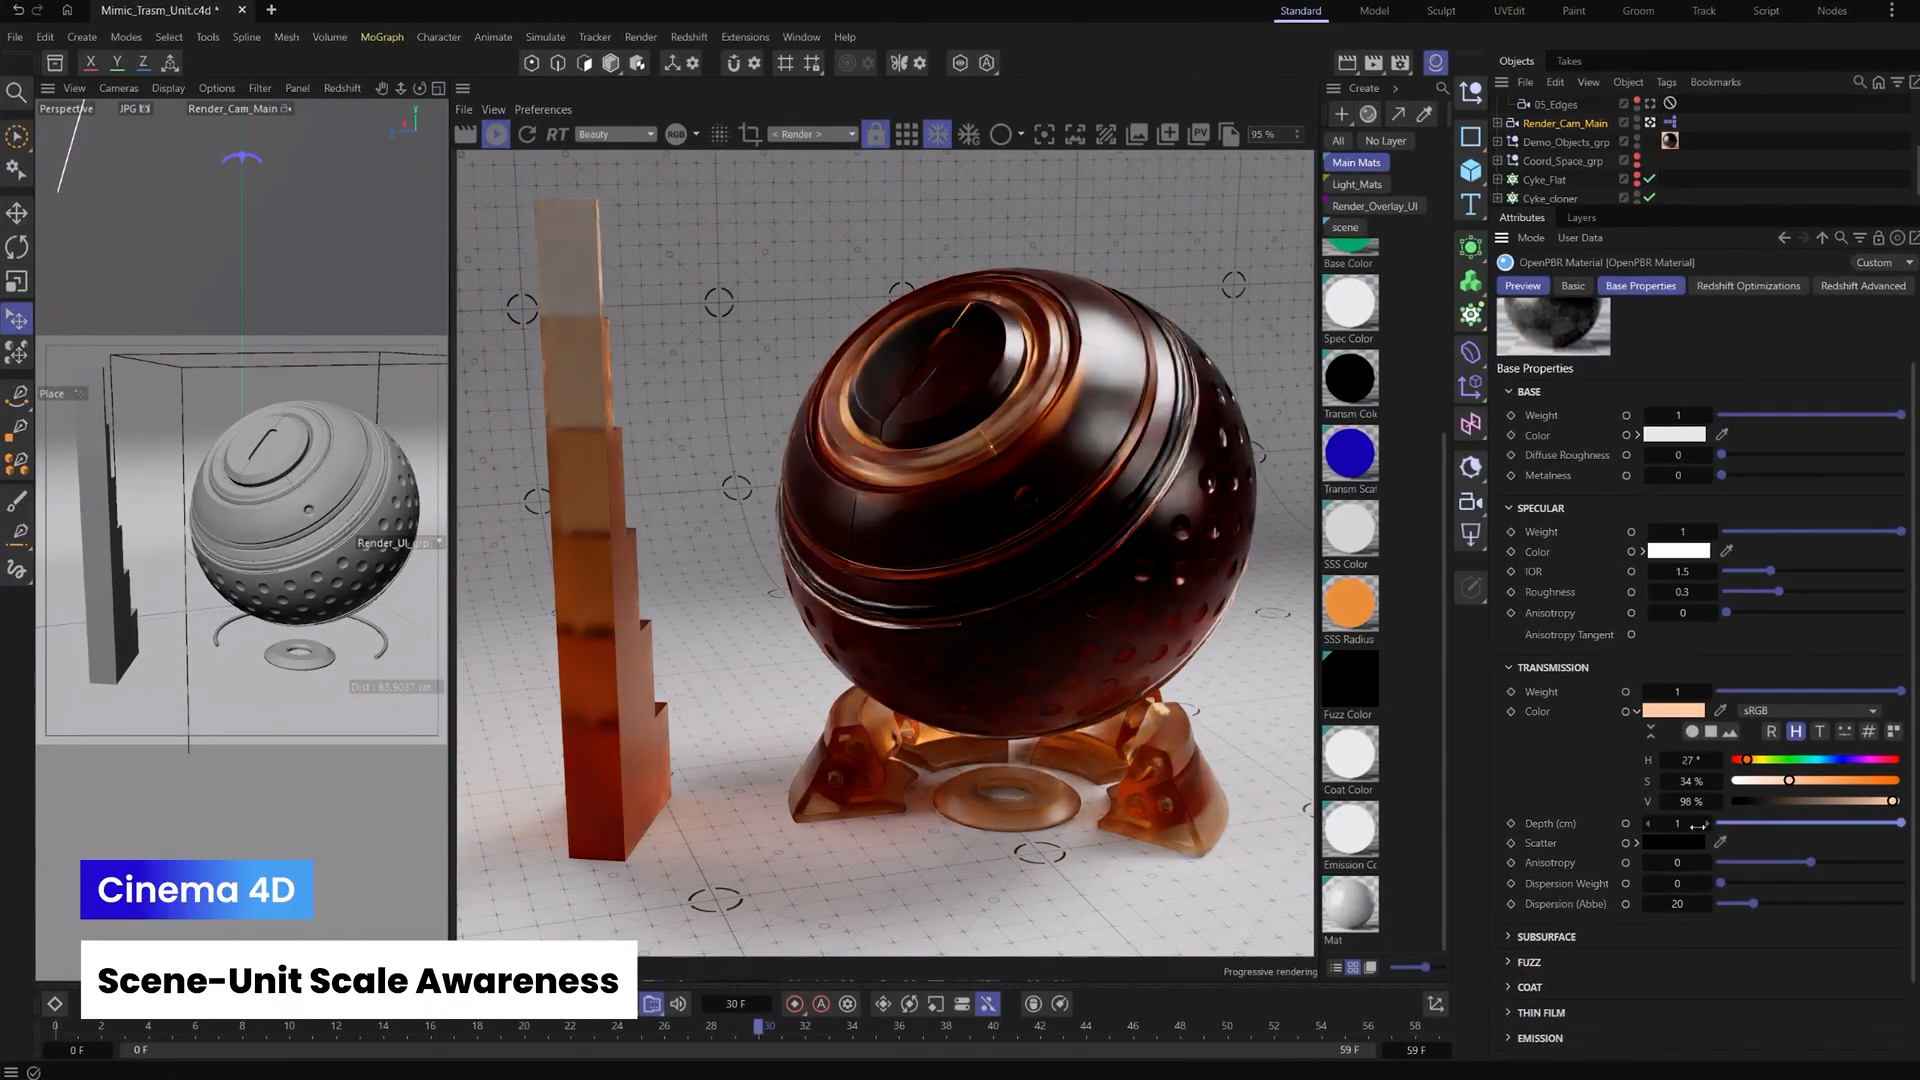1920x1080 pixels.
Task: Open the MoGraph menu
Action: (381, 37)
